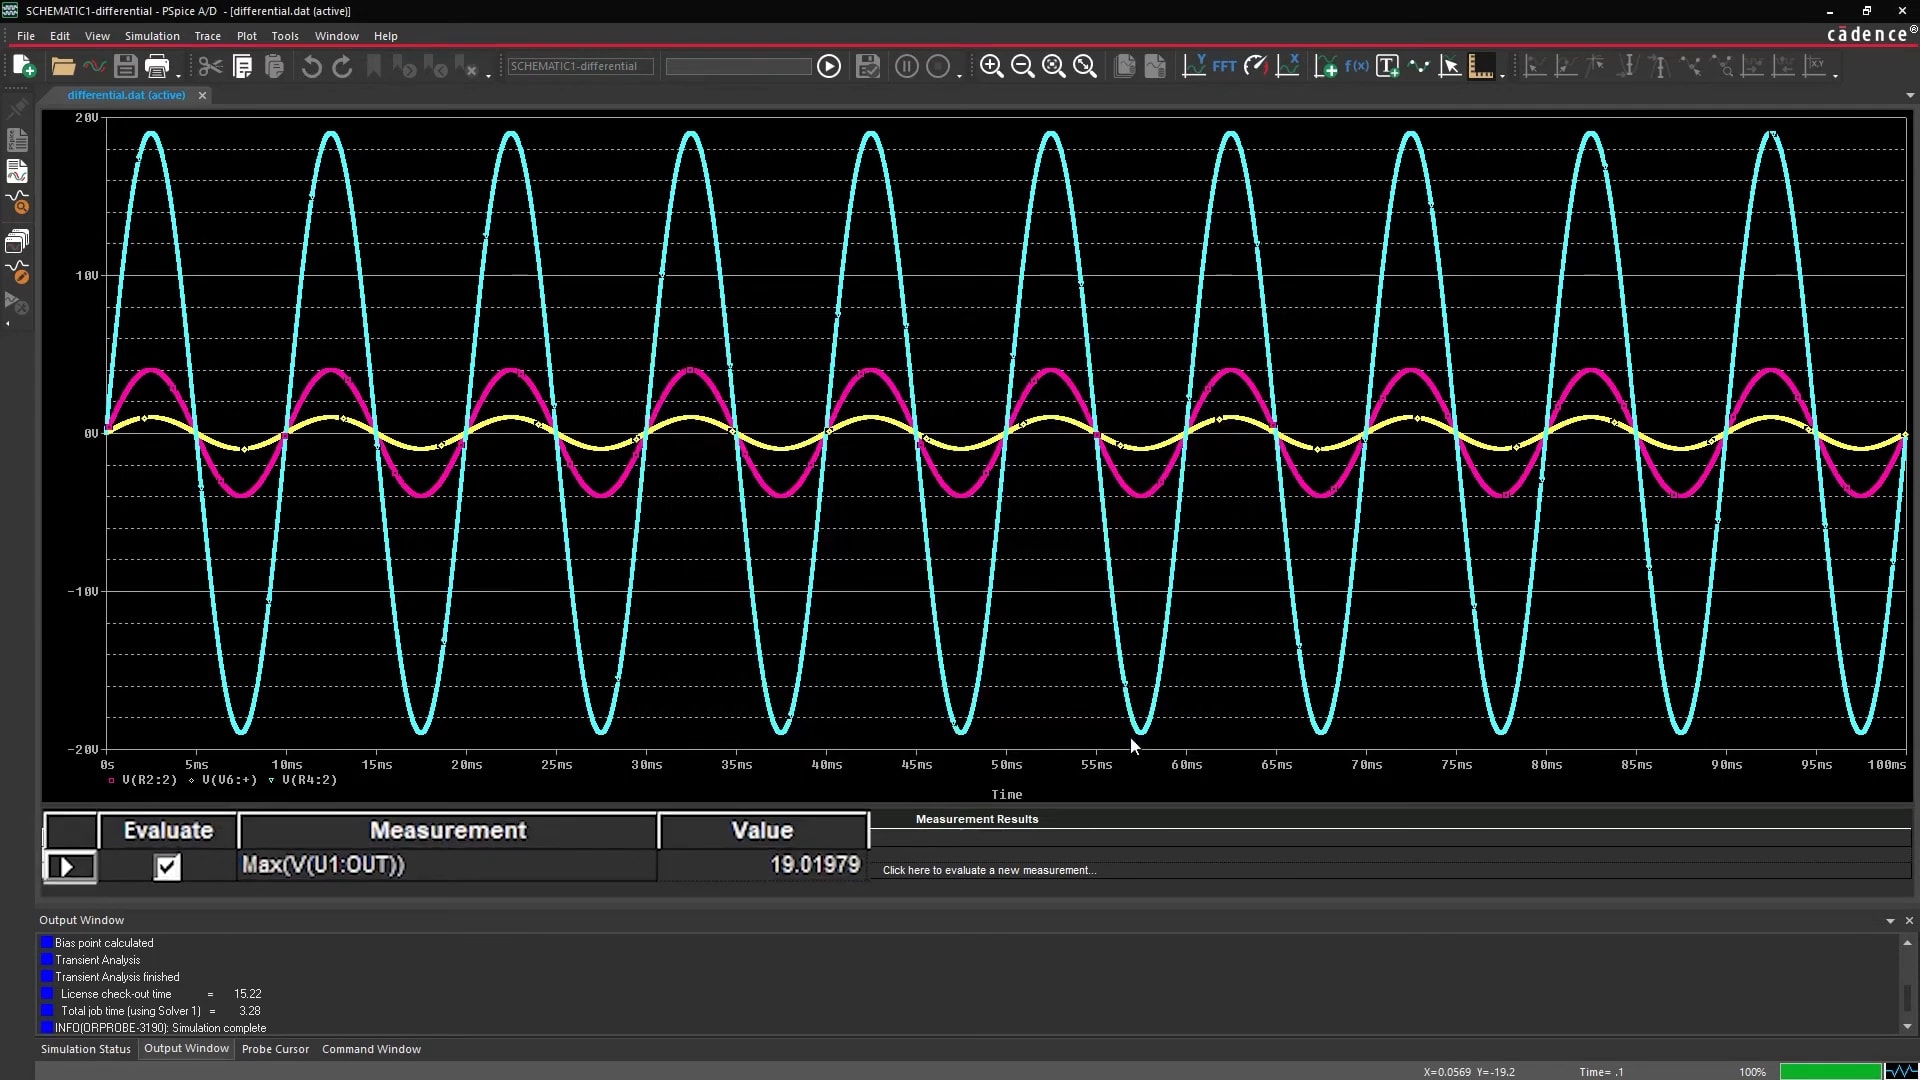Toggle log X axis

(1288, 67)
